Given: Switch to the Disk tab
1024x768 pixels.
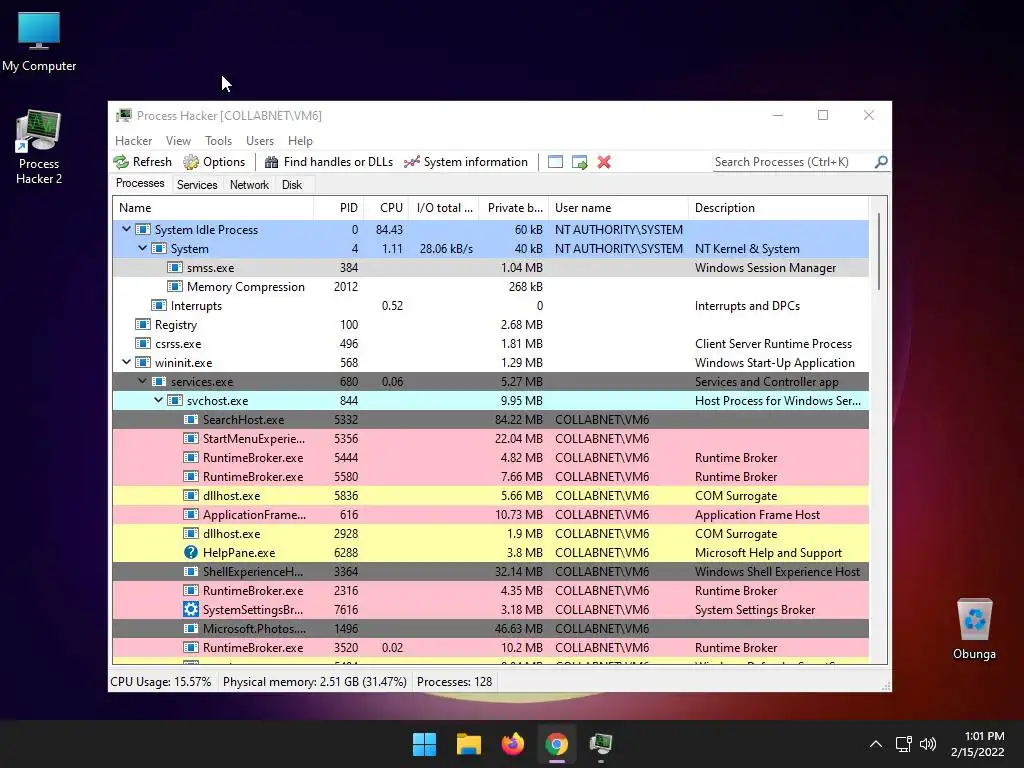Looking at the screenshot, I should pyautogui.click(x=292, y=185).
